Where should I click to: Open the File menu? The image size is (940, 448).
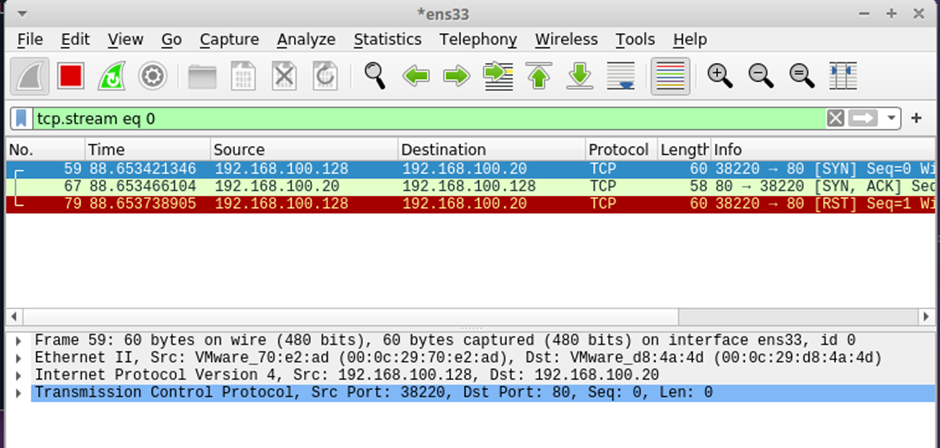coord(30,40)
